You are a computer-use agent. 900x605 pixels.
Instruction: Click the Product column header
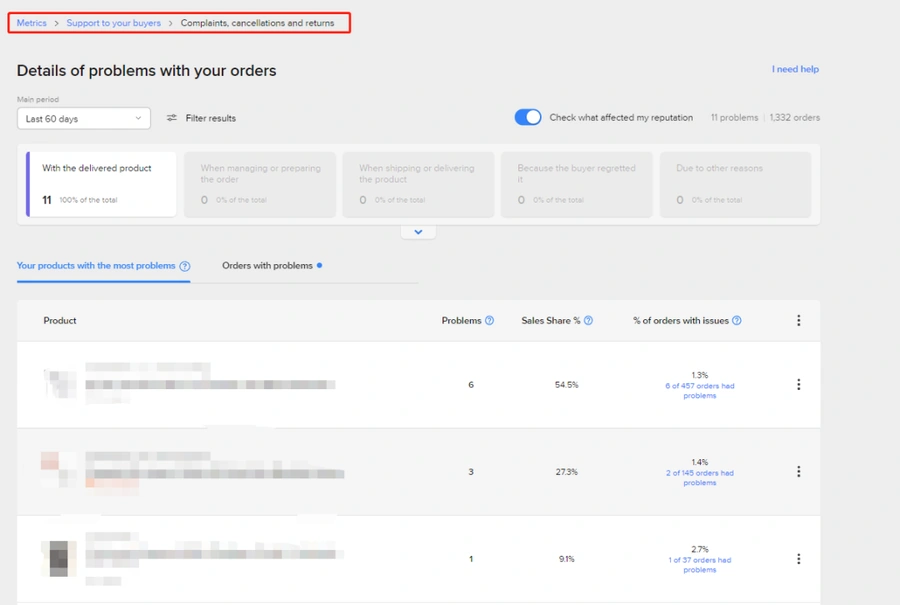(x=60, y=320)
